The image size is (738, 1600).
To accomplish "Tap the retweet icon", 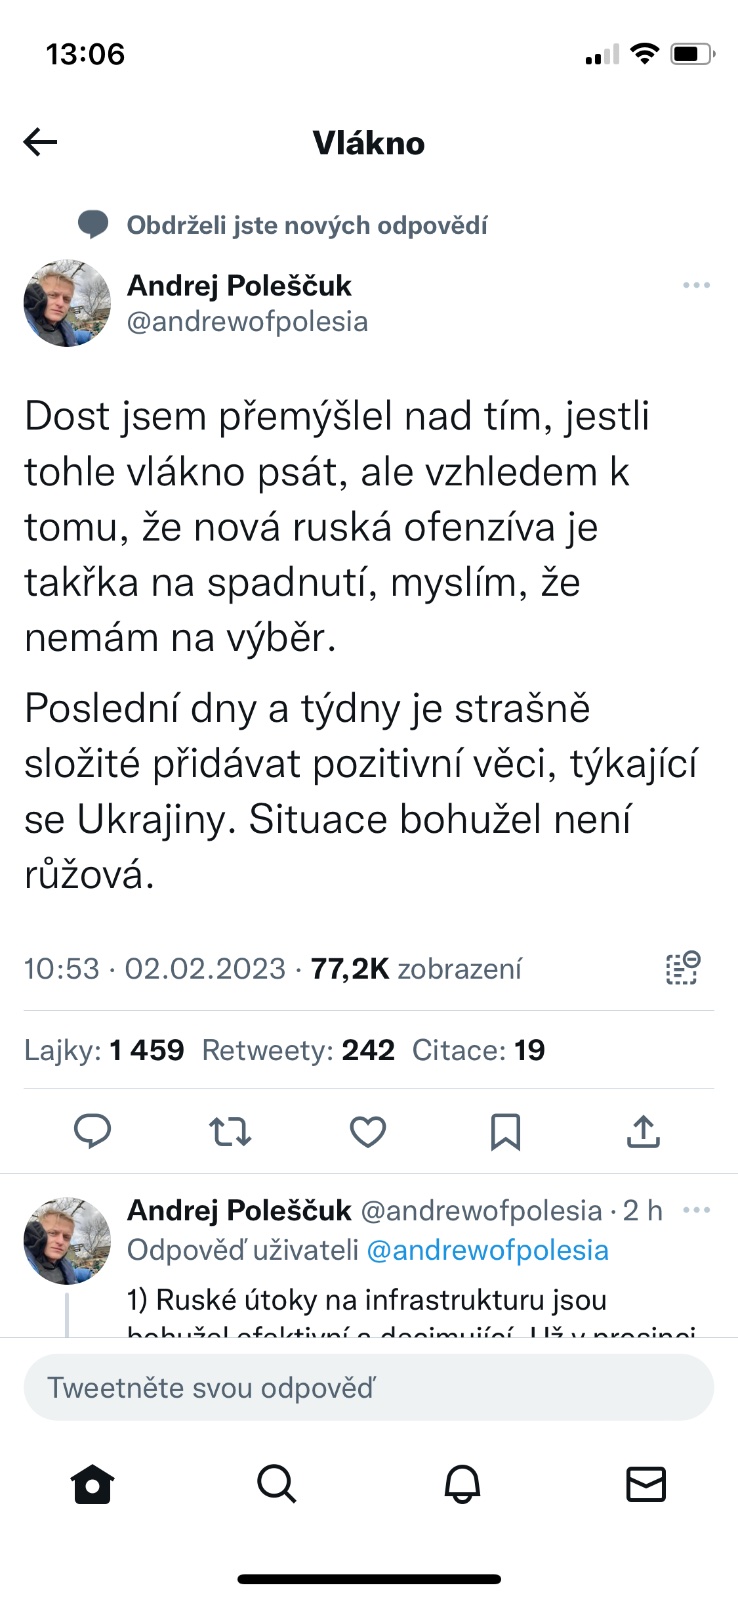I will coord(230,1131).
